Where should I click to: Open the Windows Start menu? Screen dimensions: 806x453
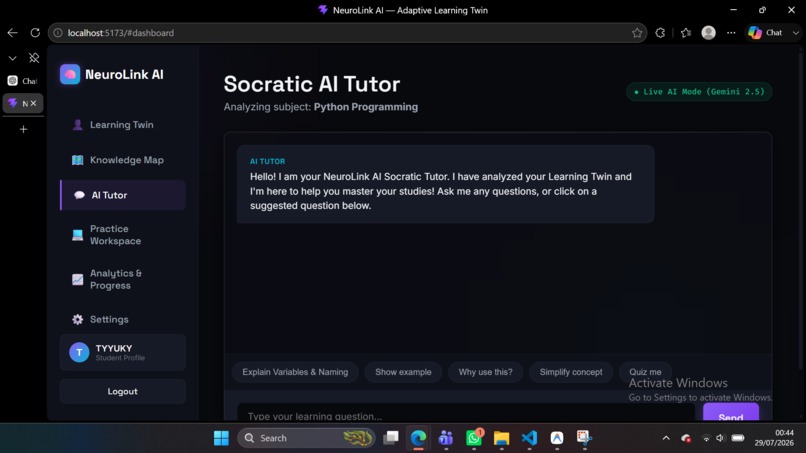tap(222, 438)
